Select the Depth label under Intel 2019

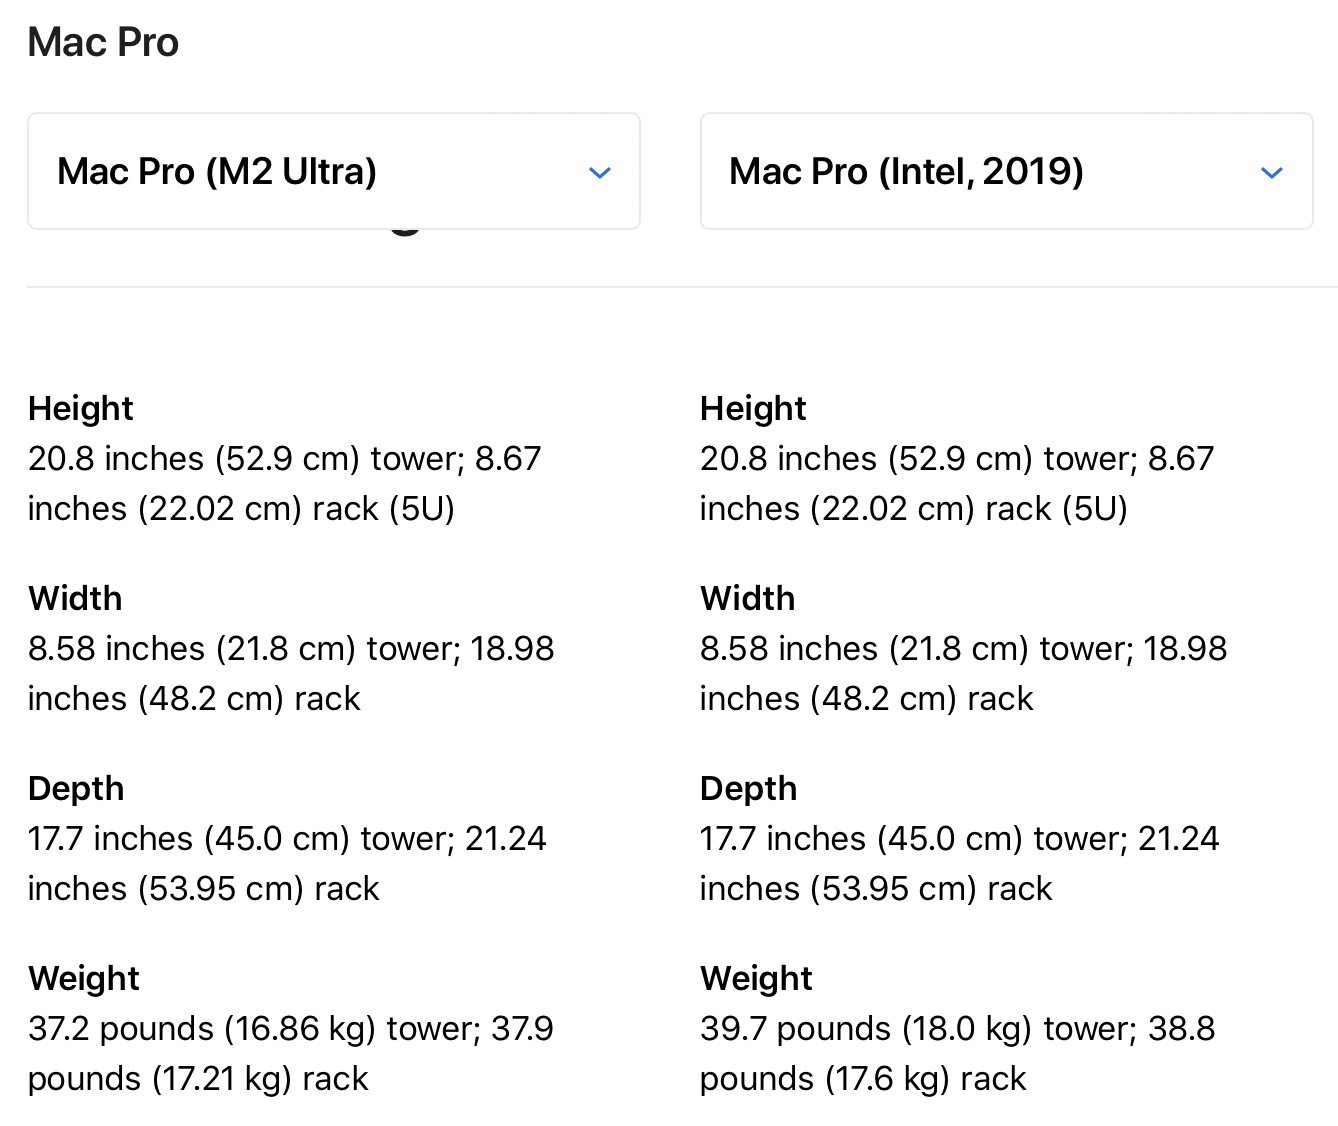(x=749, y=788)
